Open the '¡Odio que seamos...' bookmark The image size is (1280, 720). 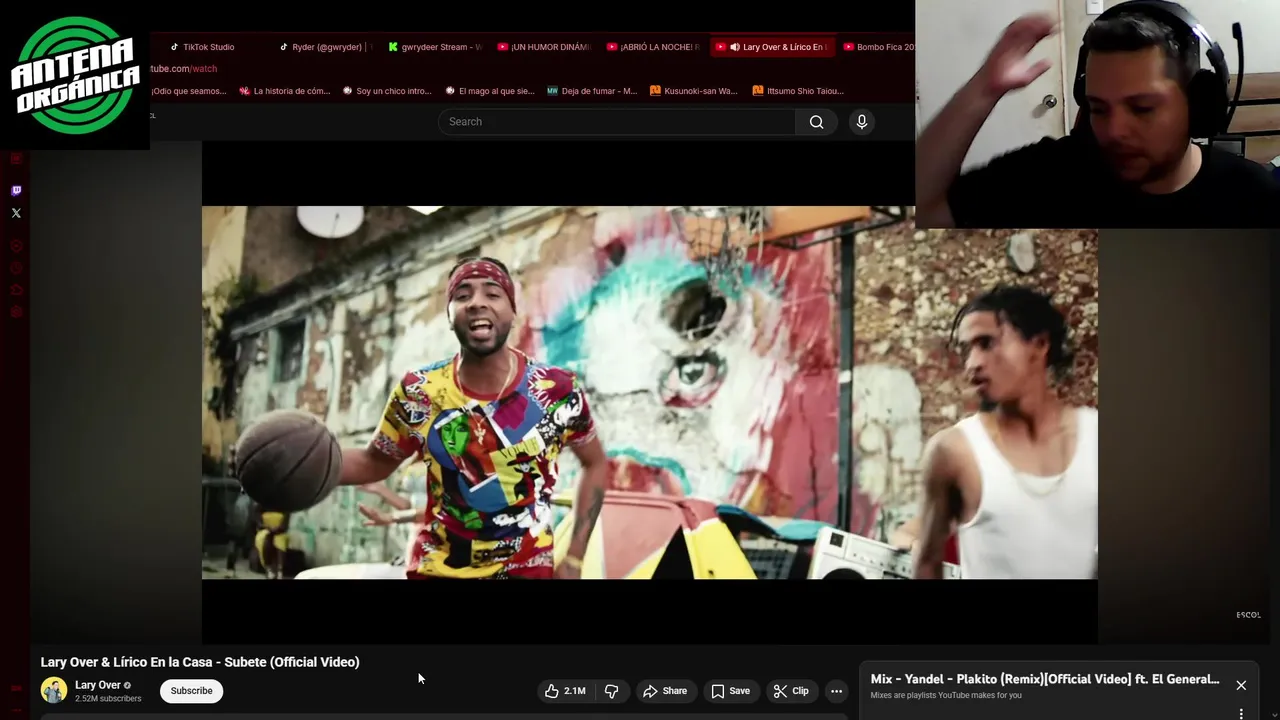click(188, 91)
